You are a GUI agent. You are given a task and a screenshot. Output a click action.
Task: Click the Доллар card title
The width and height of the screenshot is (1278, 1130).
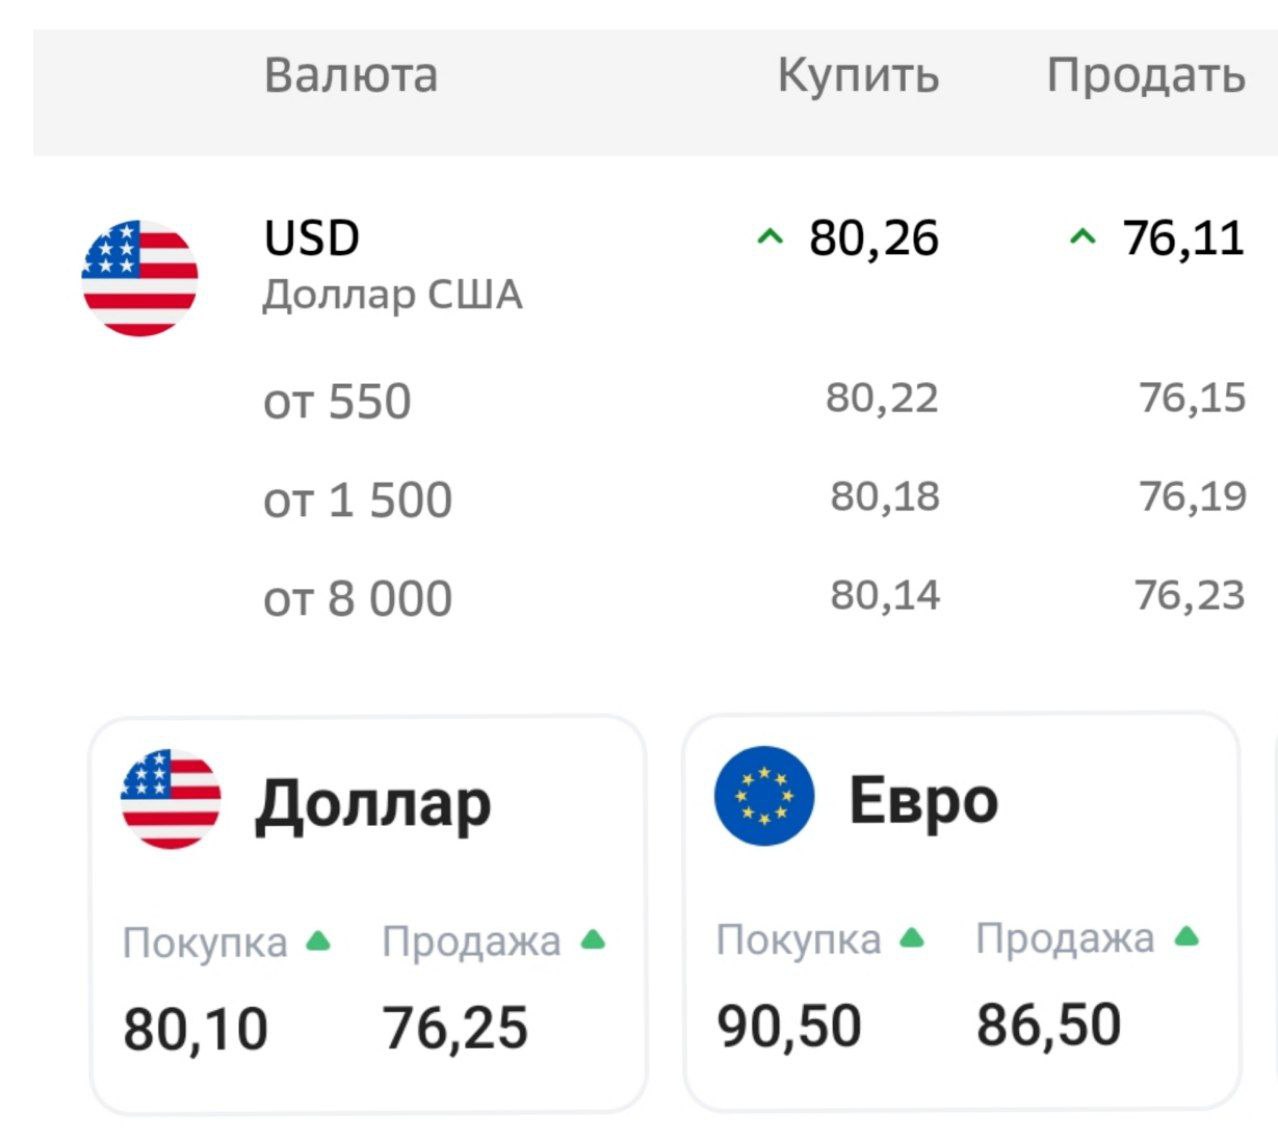(374, 798)
